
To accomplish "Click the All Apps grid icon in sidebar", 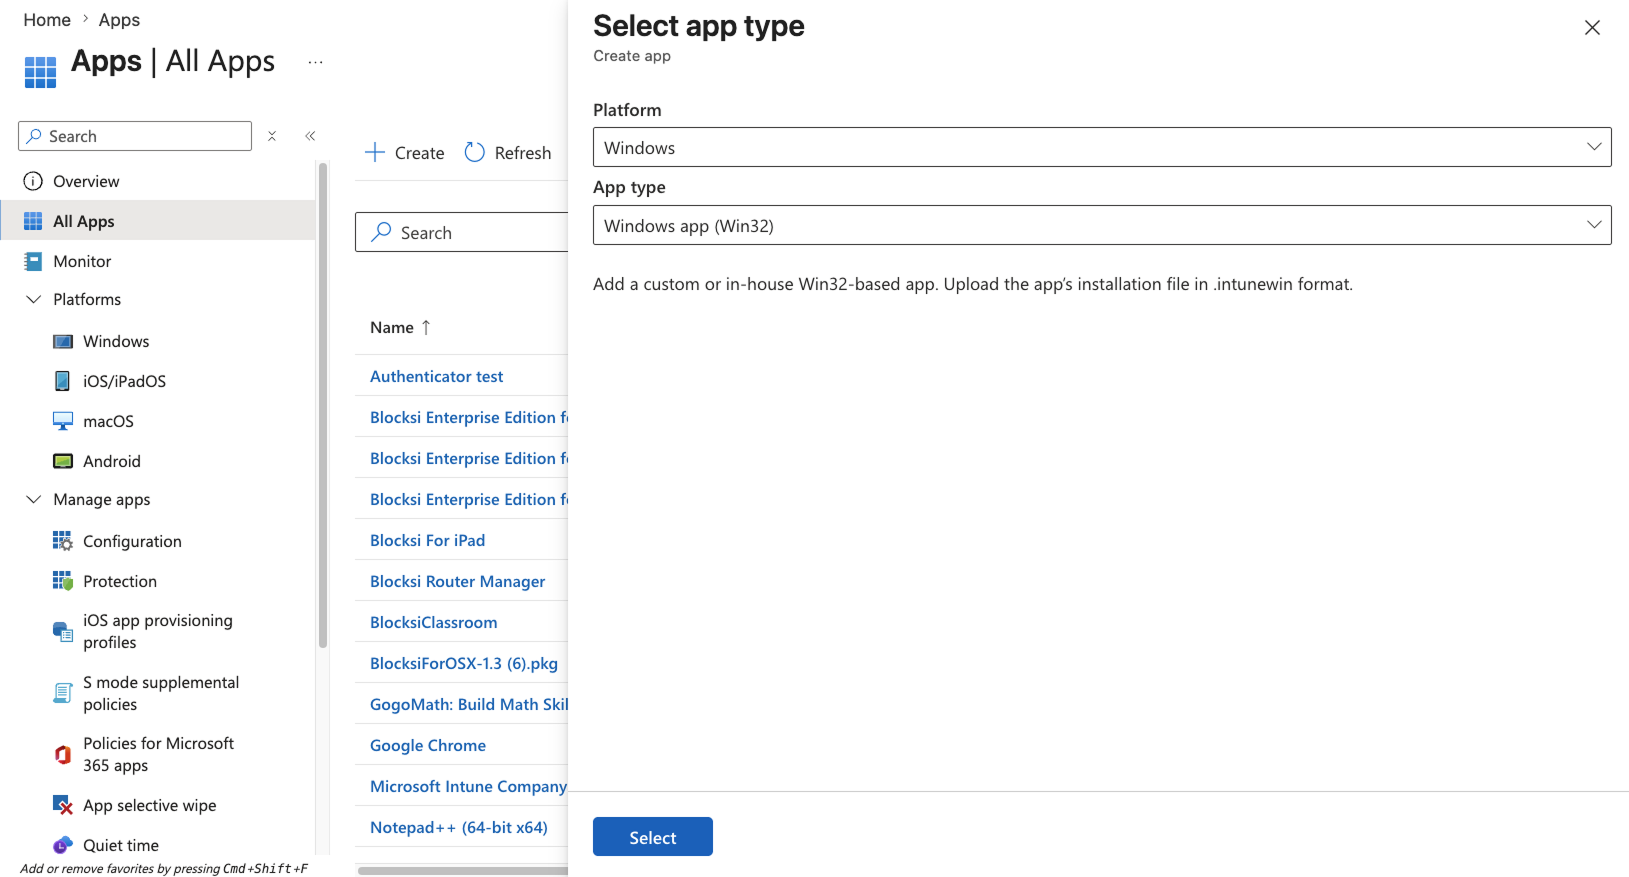I will 33,221.
